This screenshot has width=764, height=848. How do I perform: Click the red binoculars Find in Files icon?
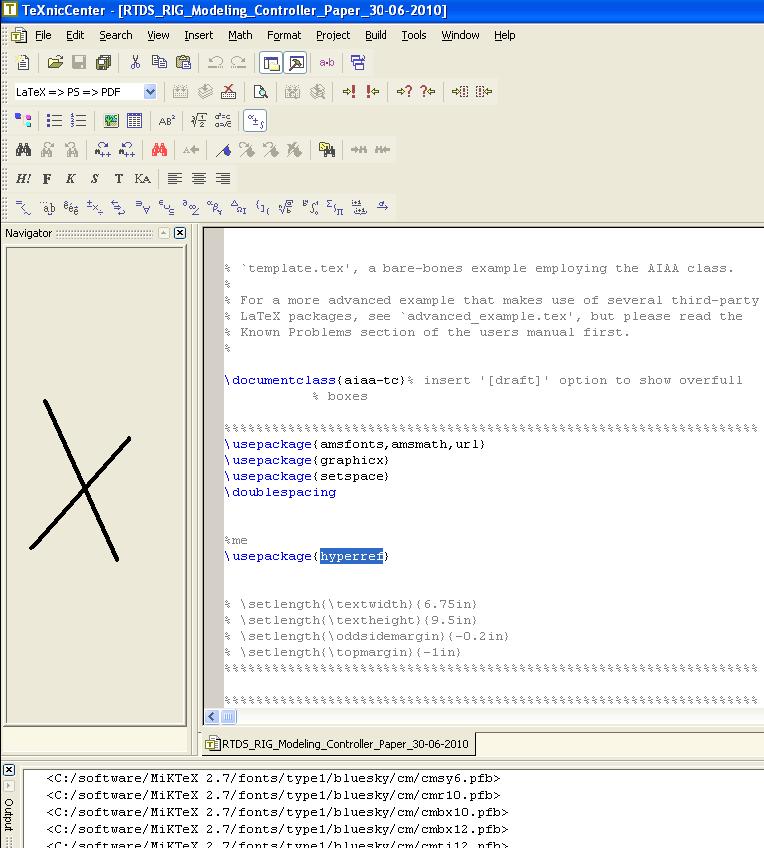click(159, 150)
